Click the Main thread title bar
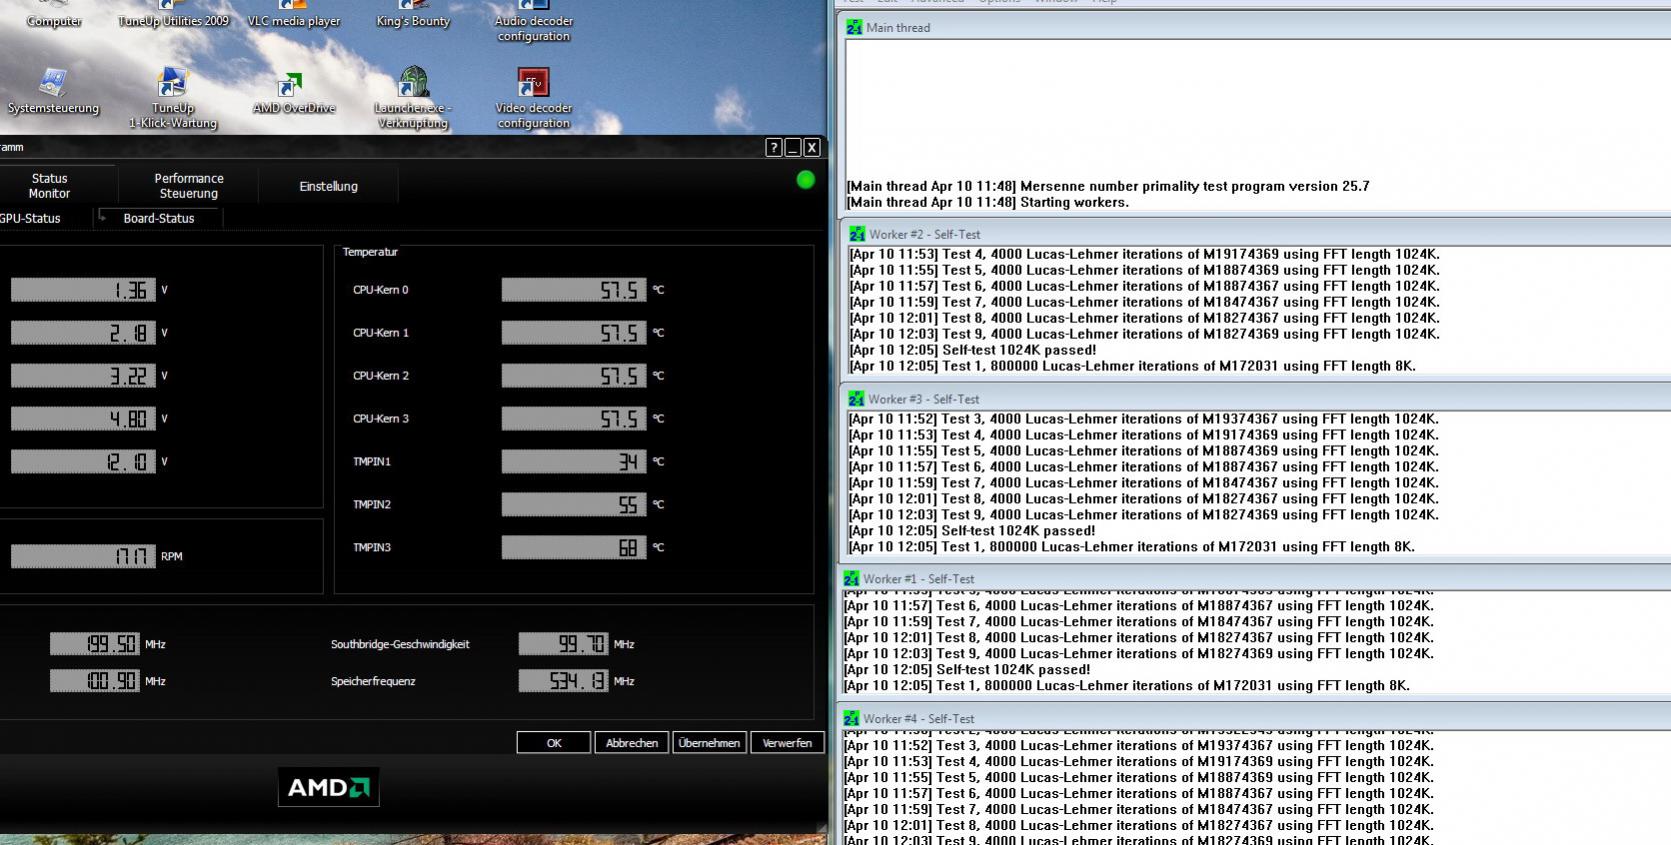 click(x=1255, y=28)
